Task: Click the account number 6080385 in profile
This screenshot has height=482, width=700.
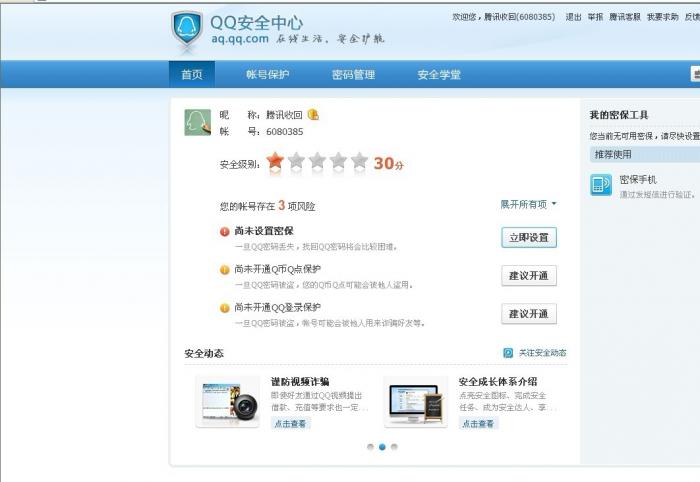Action: click(x=285, y=132)
